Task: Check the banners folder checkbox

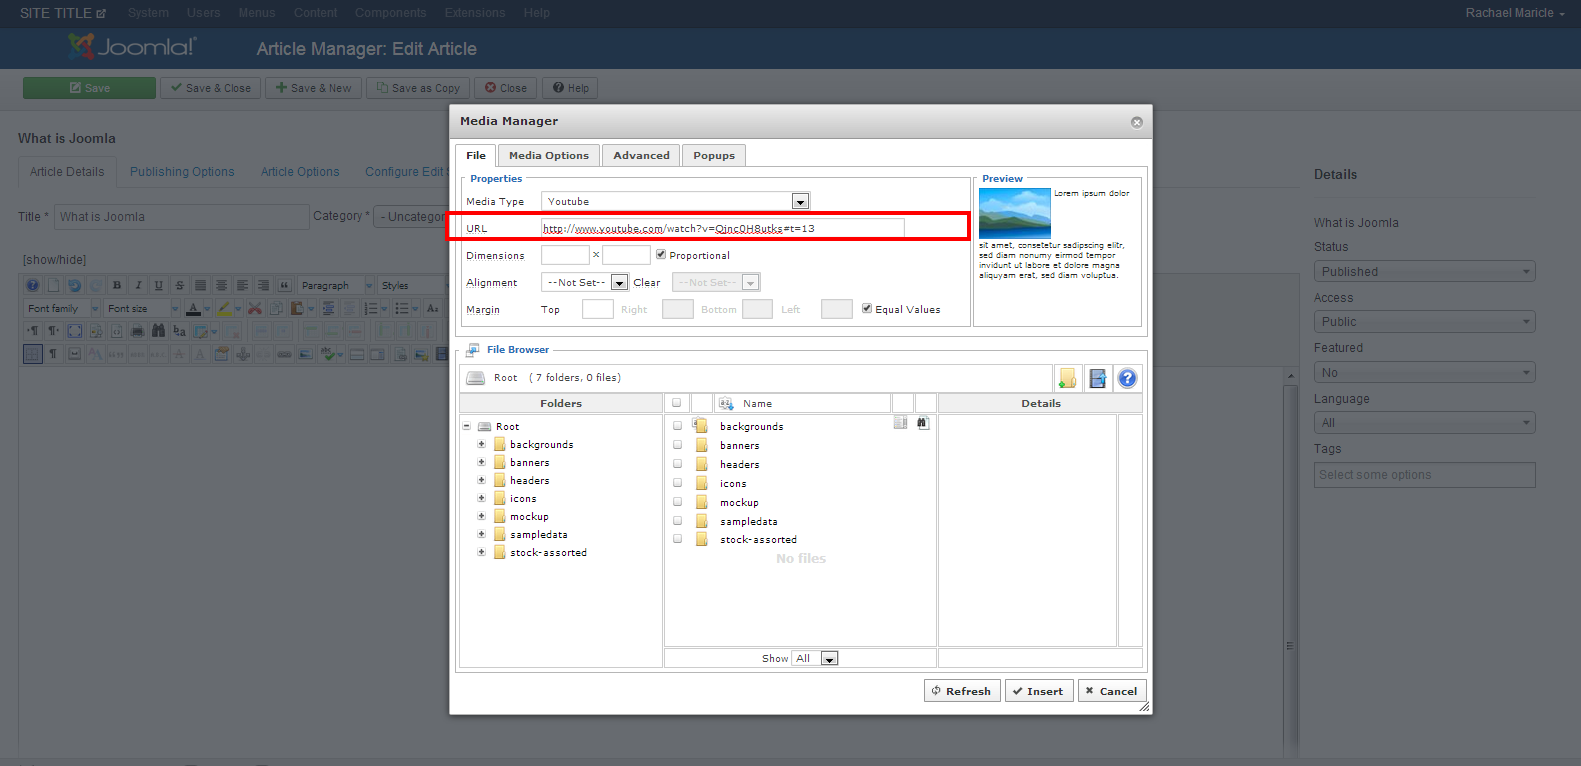Action: tap(677, 444)
